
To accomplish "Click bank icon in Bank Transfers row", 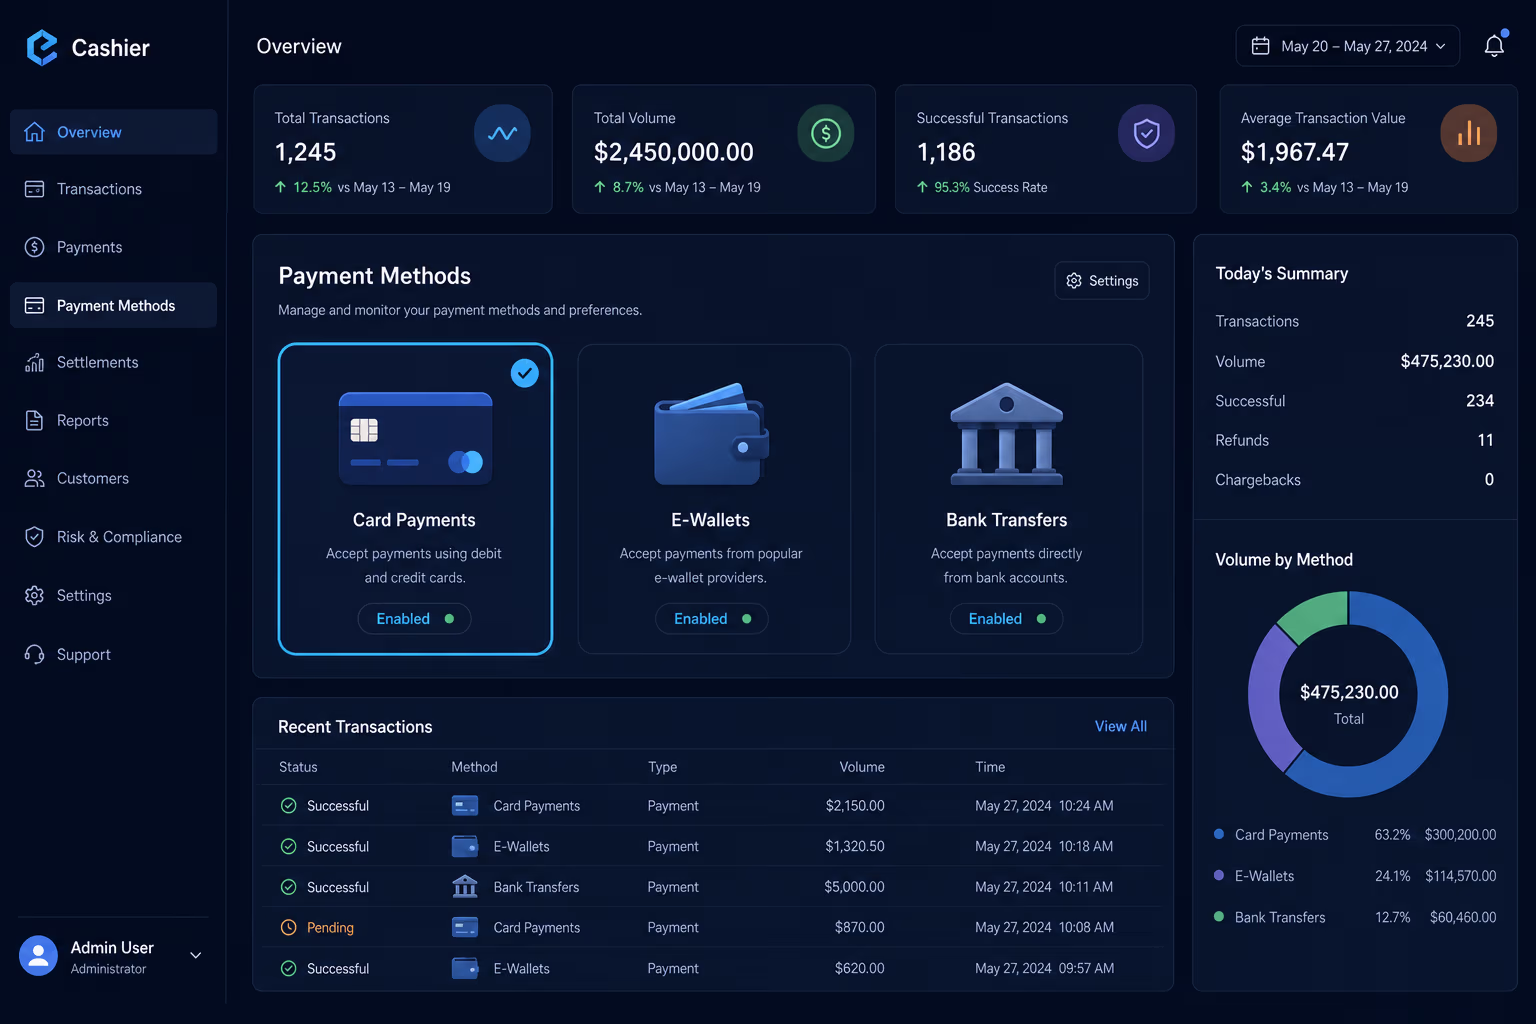I will pyautogui.click(x=465, y=886).
